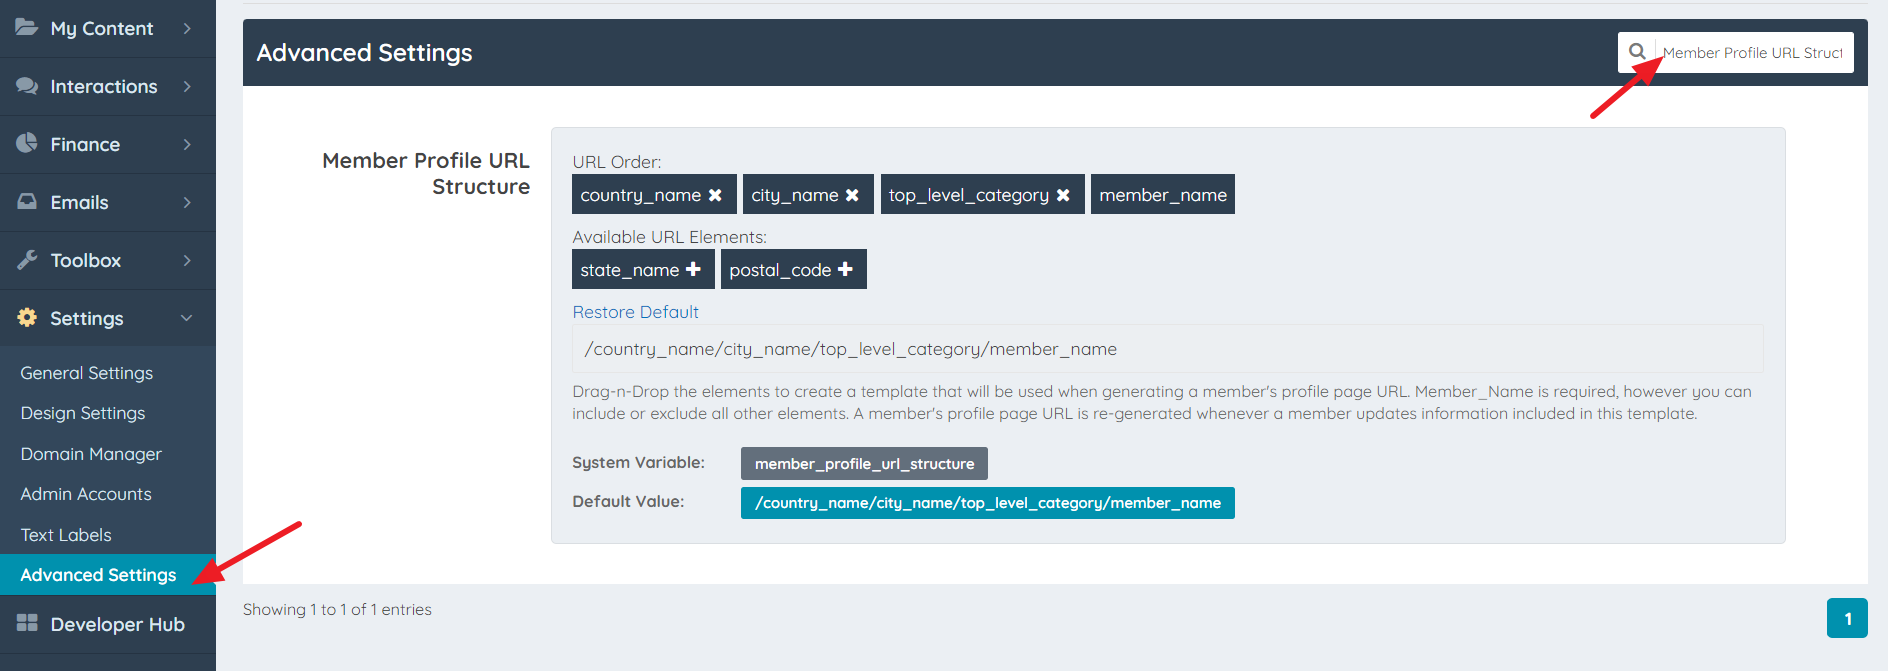Viewport: 1888px width, 671px height.
Task: Click the Interactions chat bubbles icon
Action: (x=27, y=86)
